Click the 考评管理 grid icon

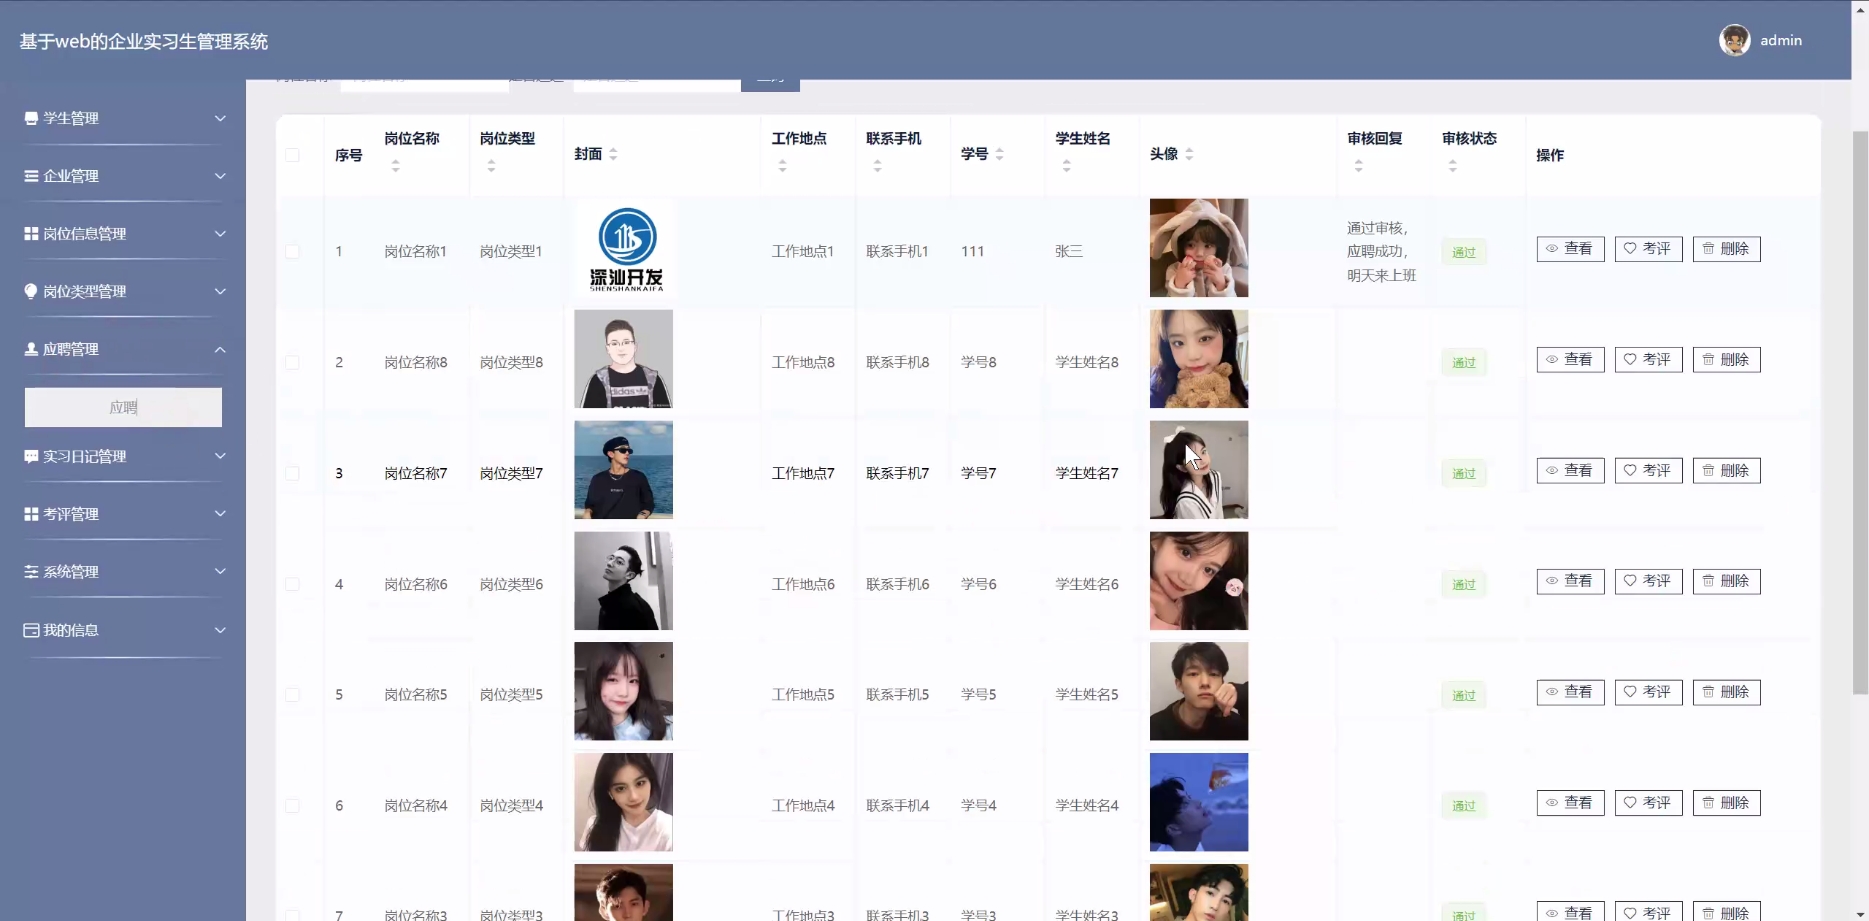click(31, 514)
